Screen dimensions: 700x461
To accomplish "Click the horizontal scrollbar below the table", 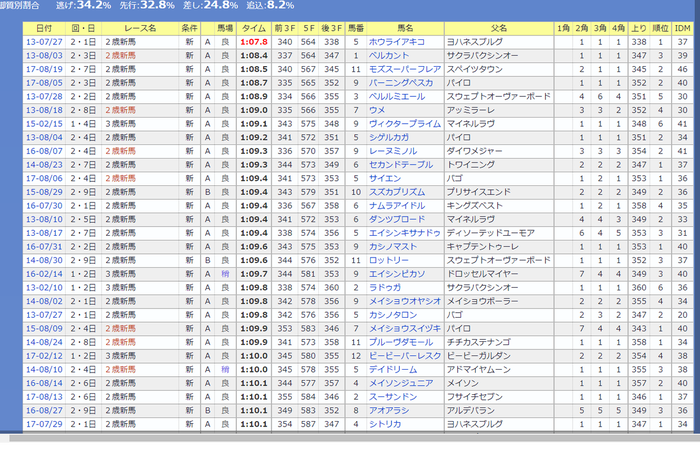I will point(354,438).
